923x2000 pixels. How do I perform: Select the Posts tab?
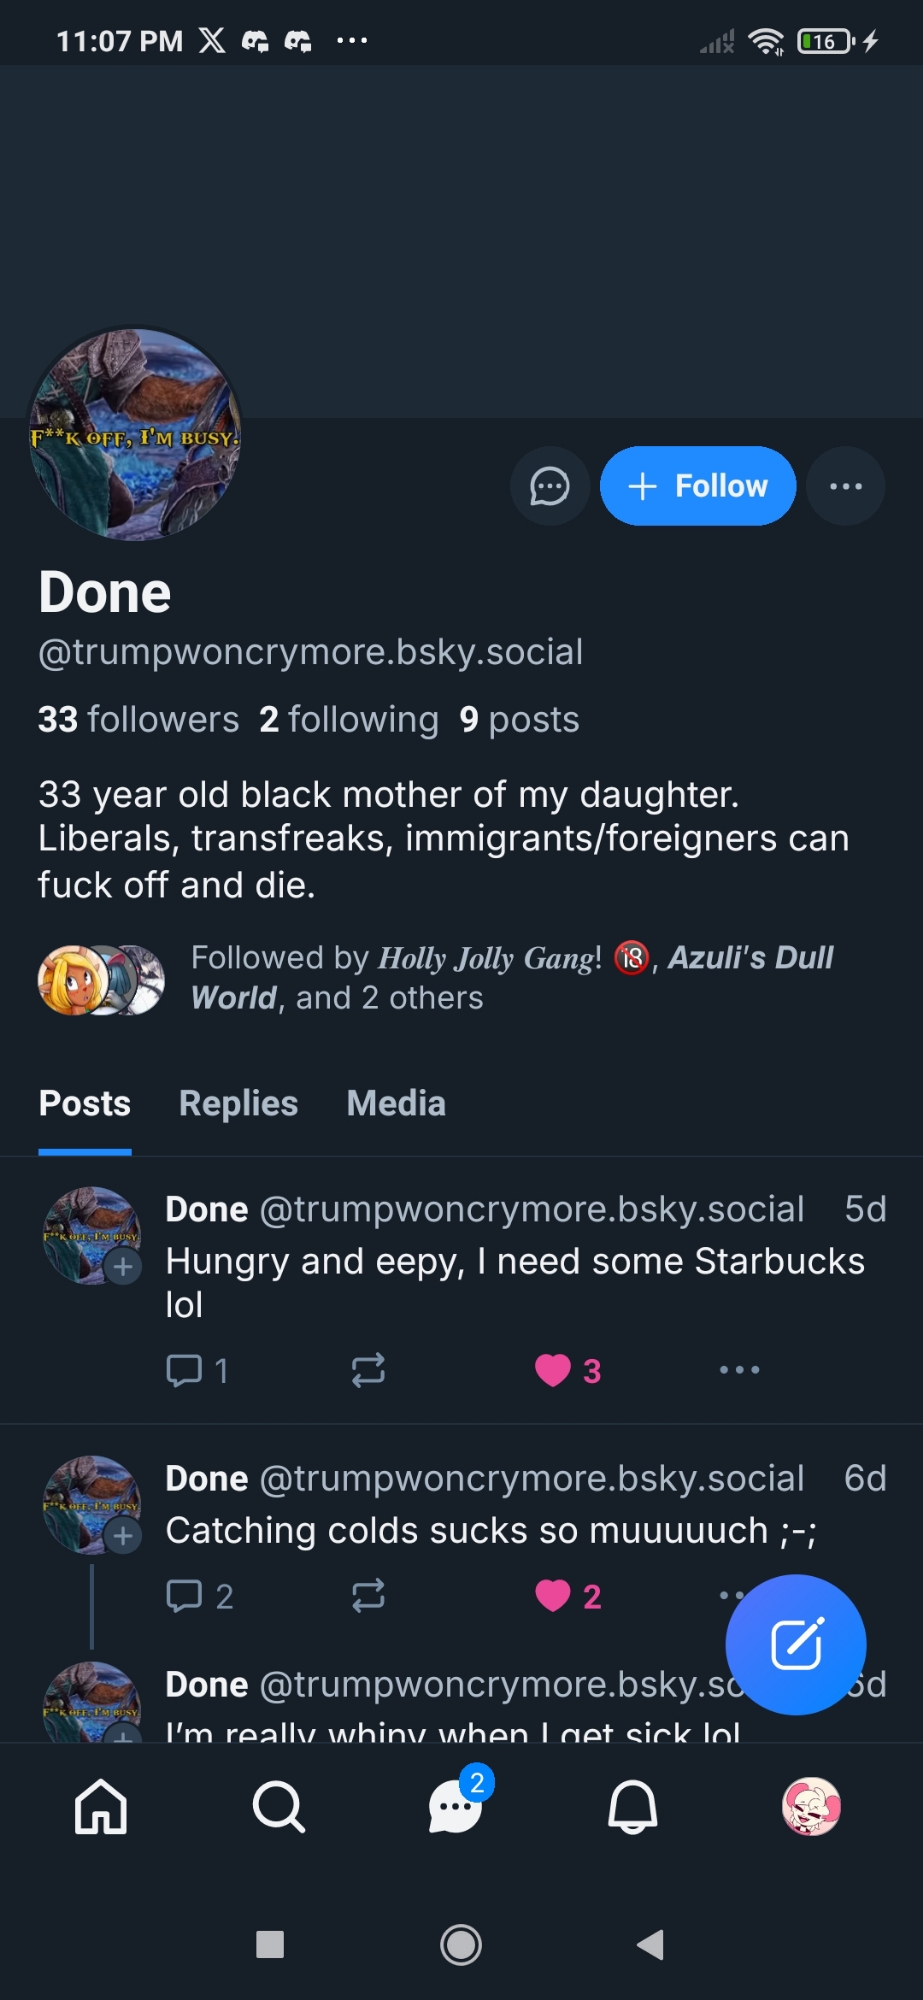[x=85, y=1104]
